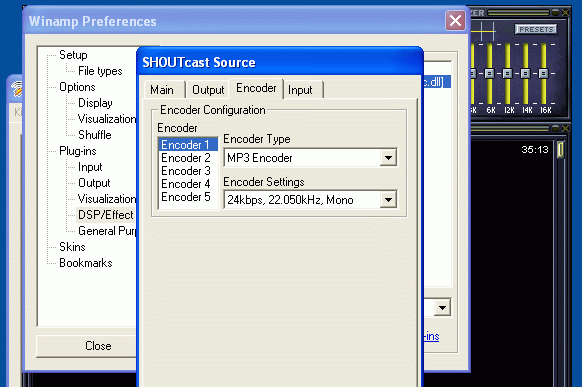
Task: Click the 6K equalizer band slider
Action: (490, 73)
